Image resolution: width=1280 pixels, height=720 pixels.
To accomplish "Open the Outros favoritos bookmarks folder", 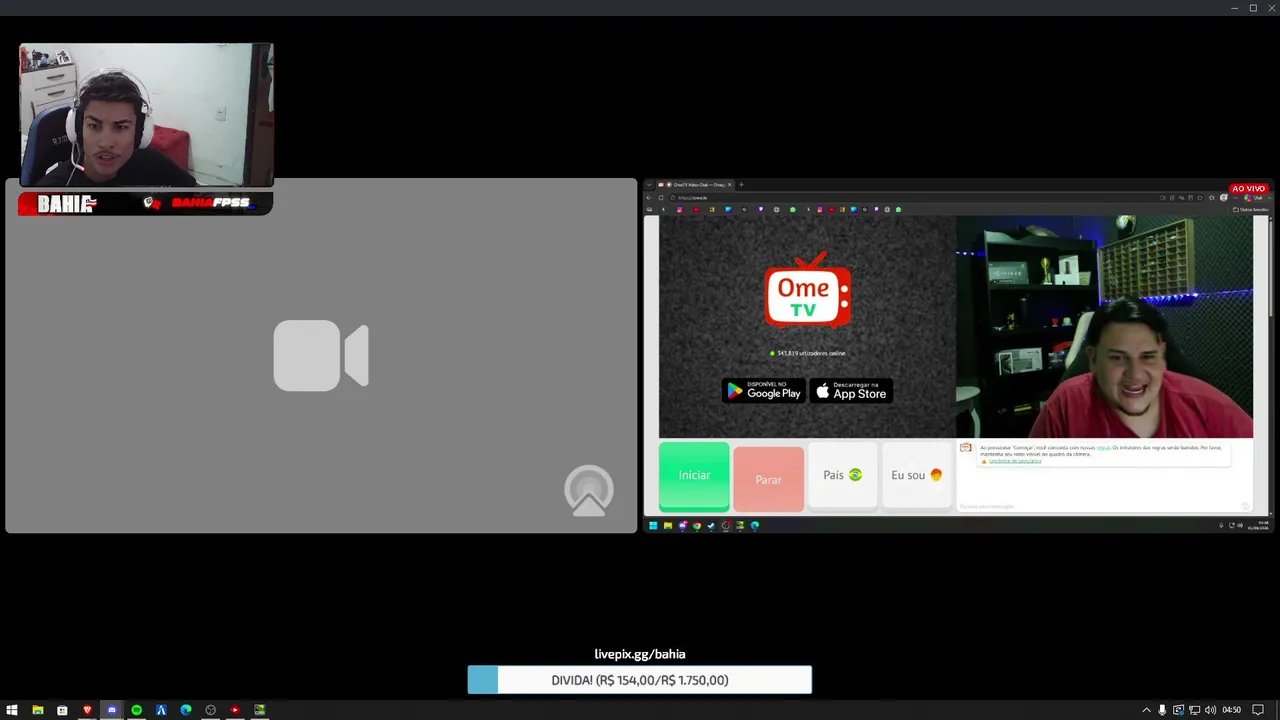I will point(1250,209).
